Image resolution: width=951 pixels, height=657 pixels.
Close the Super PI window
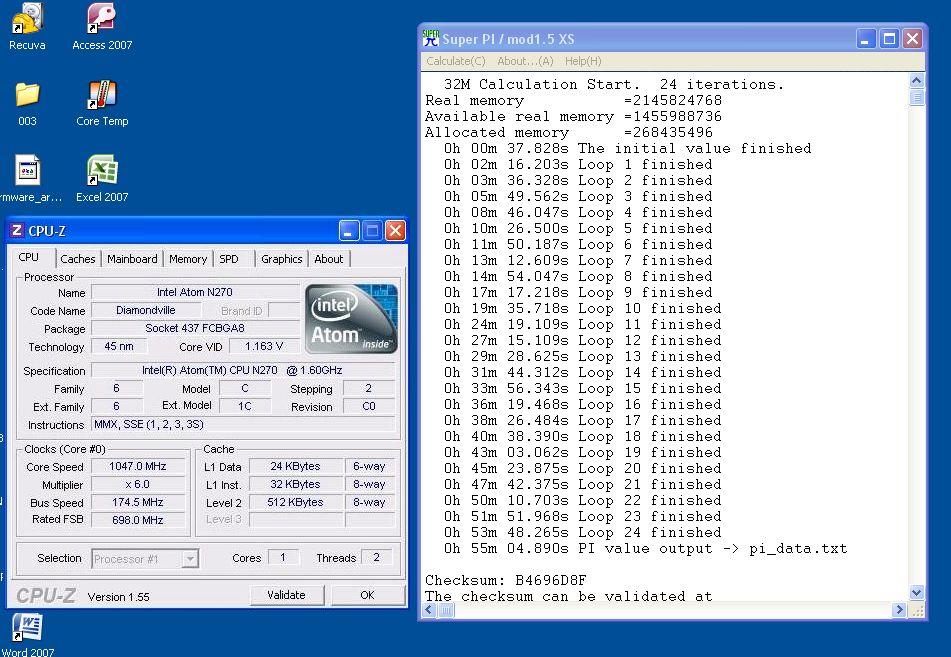(x=912, y=39)
